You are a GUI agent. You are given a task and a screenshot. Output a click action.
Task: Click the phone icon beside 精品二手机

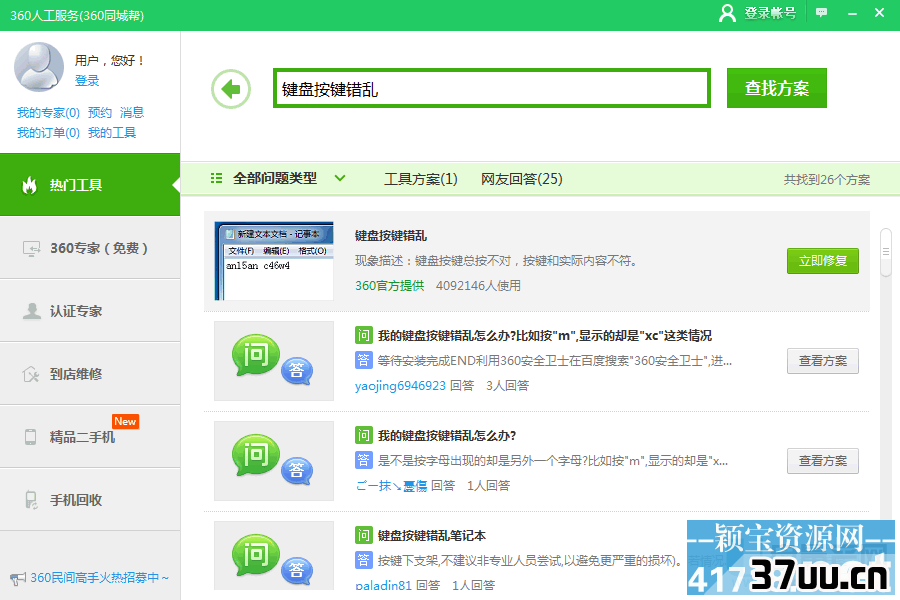(30, 437)
